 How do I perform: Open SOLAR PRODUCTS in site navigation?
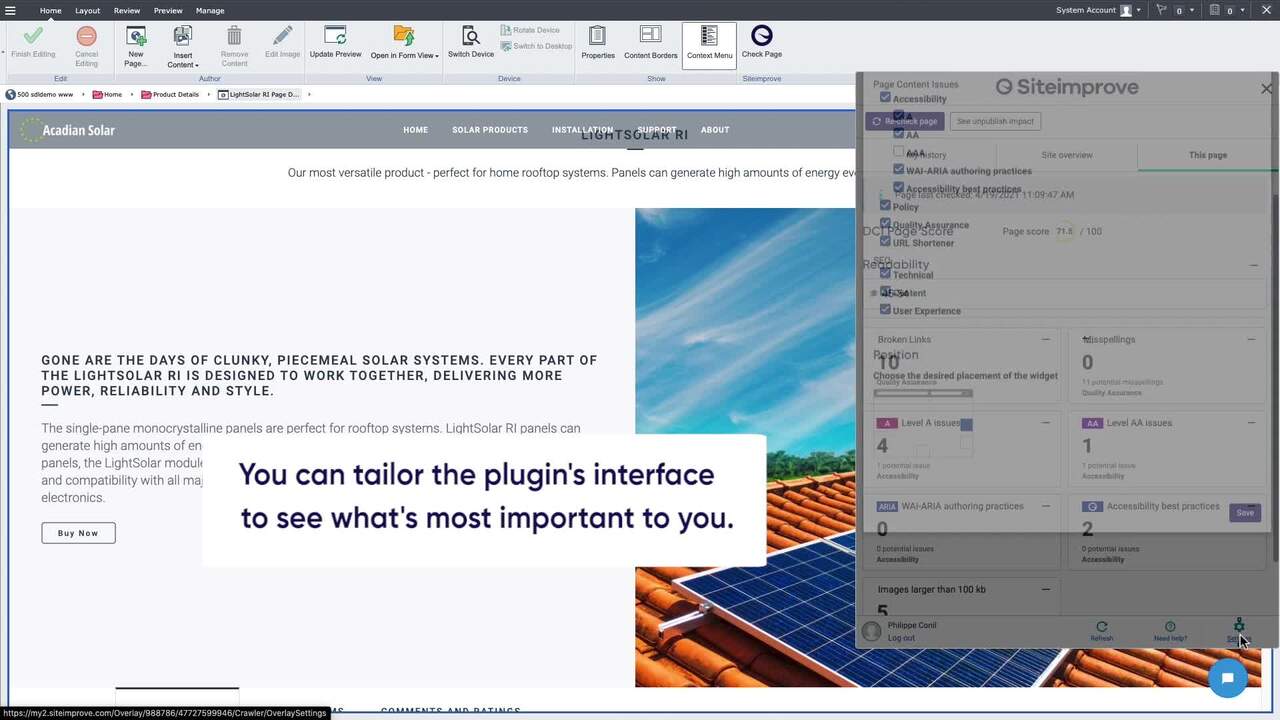[x=490, y=130]
